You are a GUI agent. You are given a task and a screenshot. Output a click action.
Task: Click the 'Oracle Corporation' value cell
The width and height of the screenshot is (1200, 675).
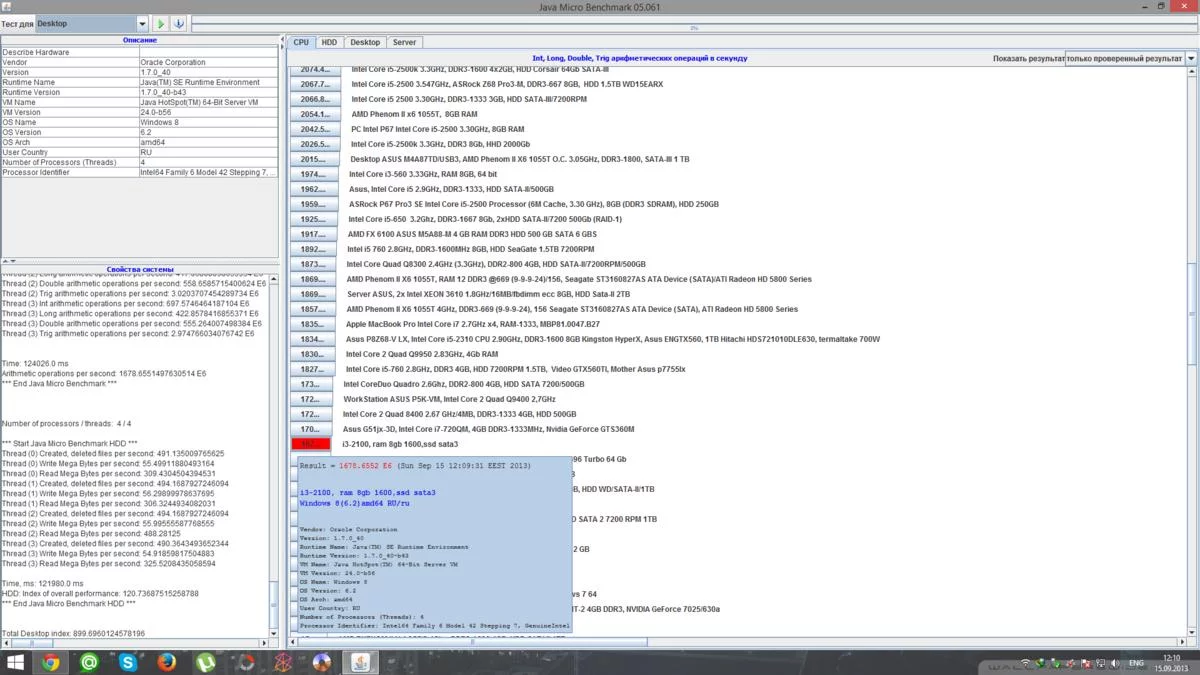[209, 62]
